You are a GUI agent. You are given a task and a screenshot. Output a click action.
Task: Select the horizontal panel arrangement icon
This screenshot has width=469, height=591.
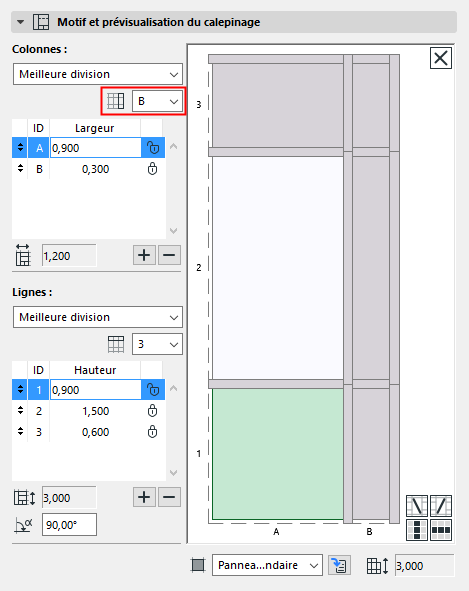point(441,530)
